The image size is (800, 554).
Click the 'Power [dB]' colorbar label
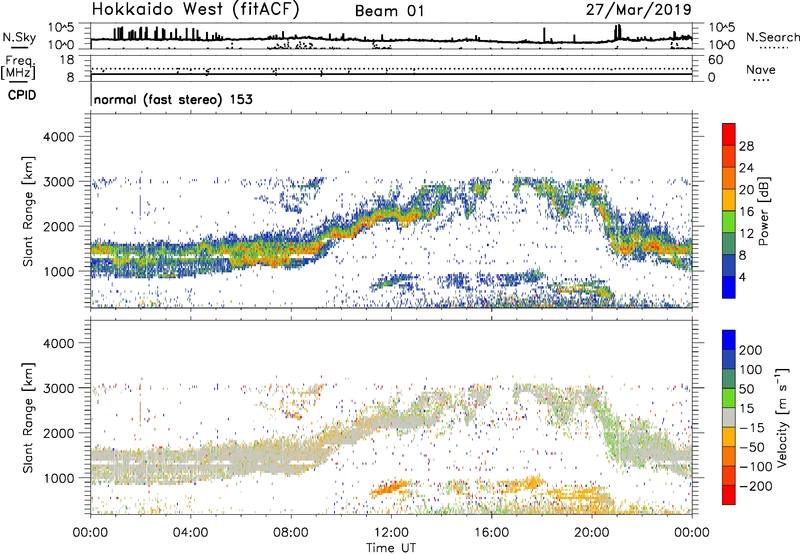pyautogui.click(x=764, y=211)
